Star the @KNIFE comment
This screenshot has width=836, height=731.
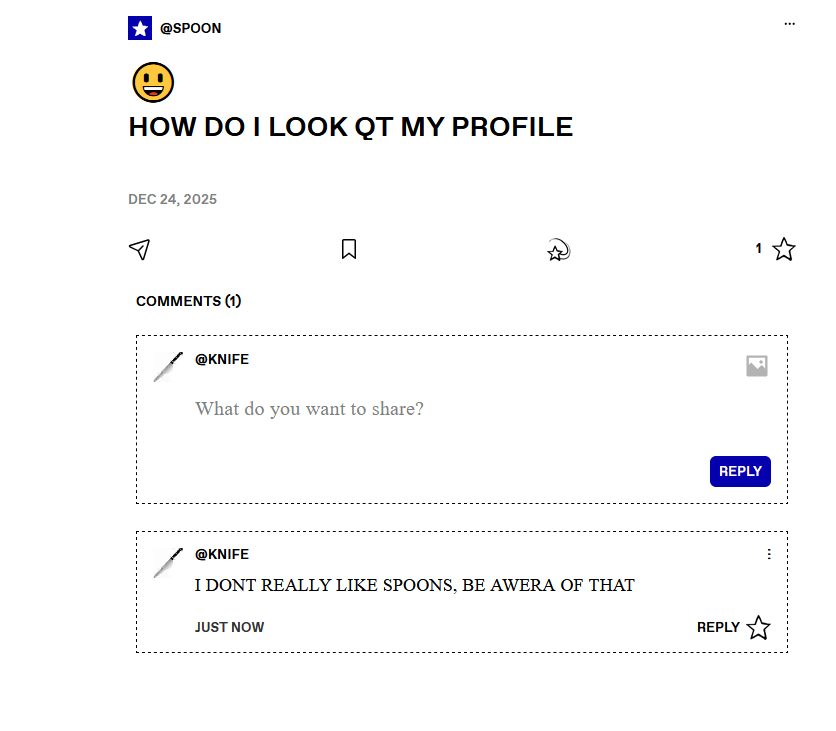coord(758,628)
